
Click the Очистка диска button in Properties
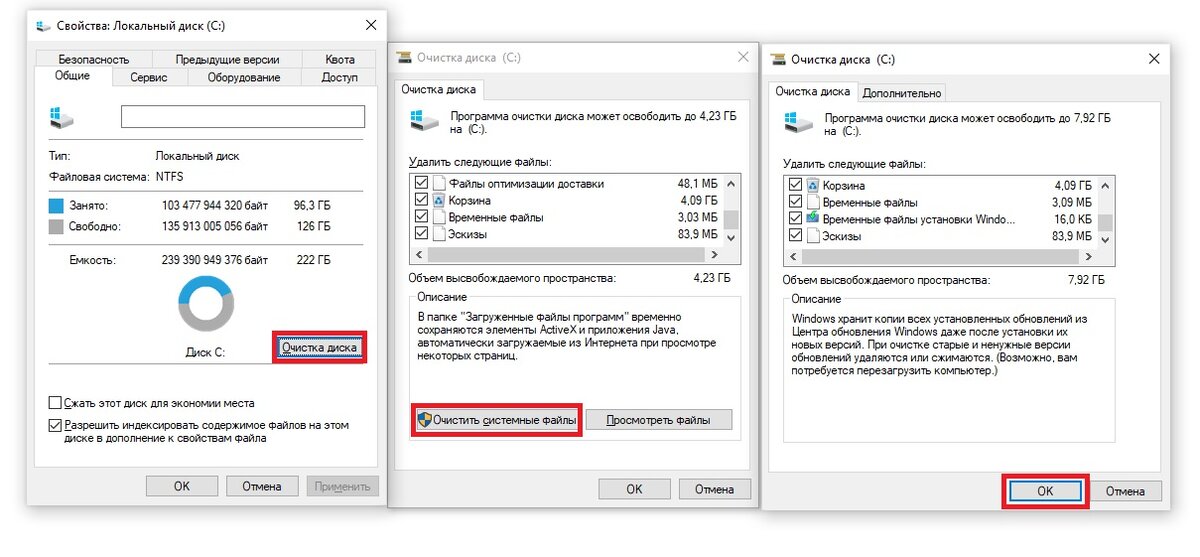tap(319, 348)
